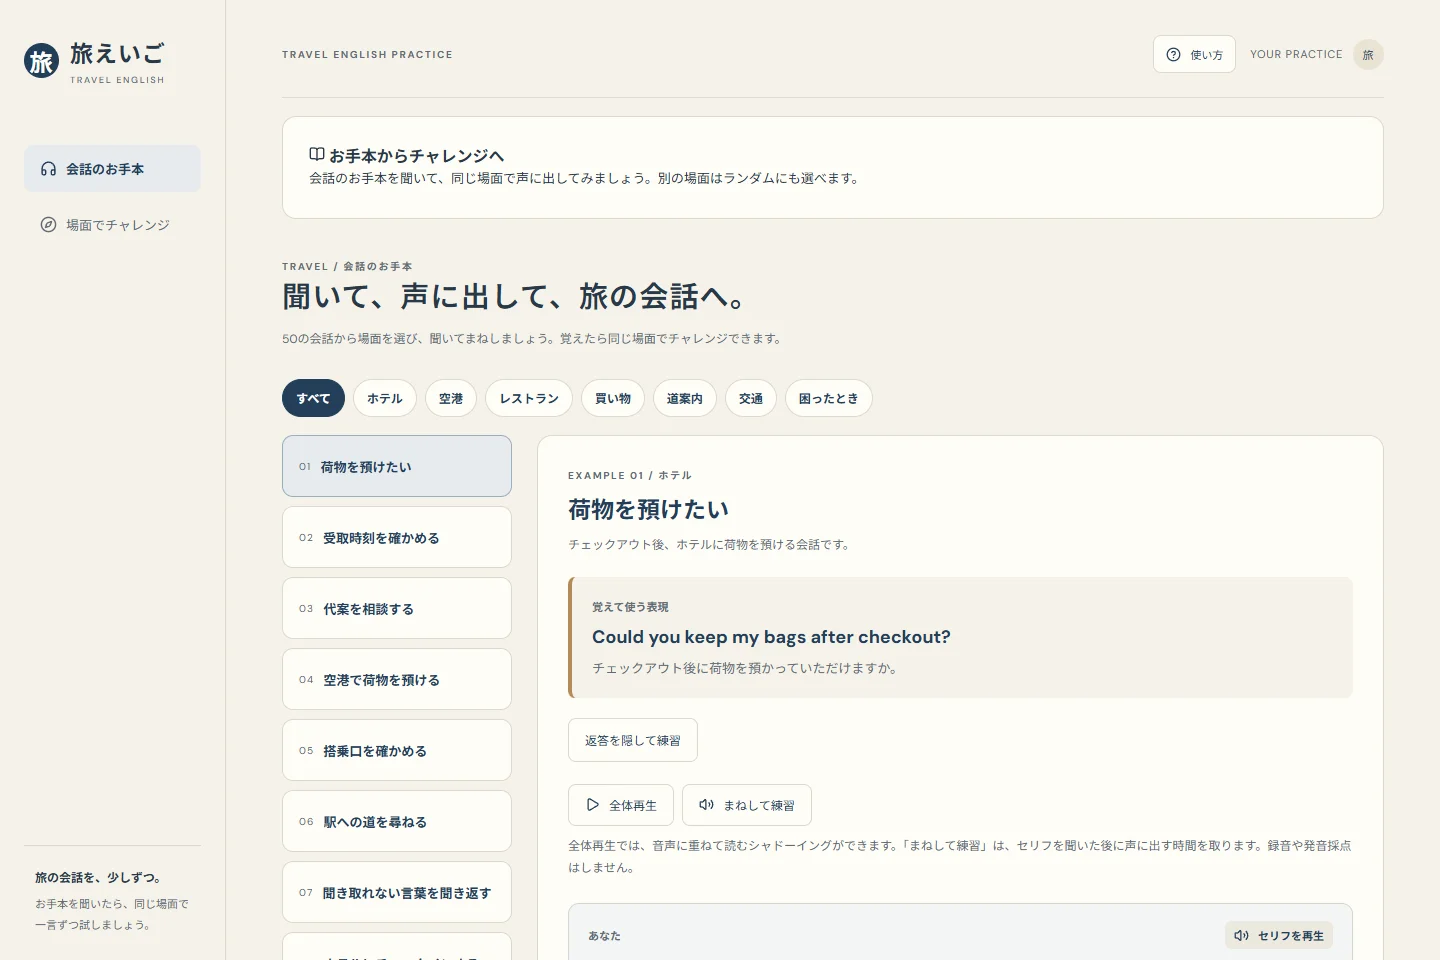Click the heading 荷物を預けたい in detail panel
Viewport: 1440px width, 960px height.
coord(648,509)
